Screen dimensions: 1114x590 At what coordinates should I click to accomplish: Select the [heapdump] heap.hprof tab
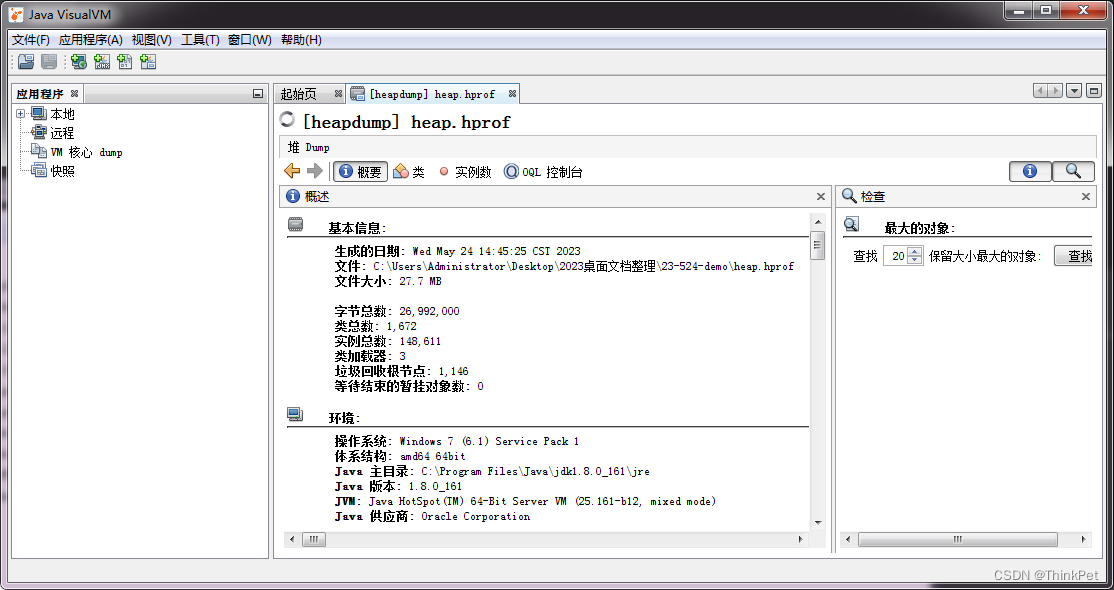point(431,94)
